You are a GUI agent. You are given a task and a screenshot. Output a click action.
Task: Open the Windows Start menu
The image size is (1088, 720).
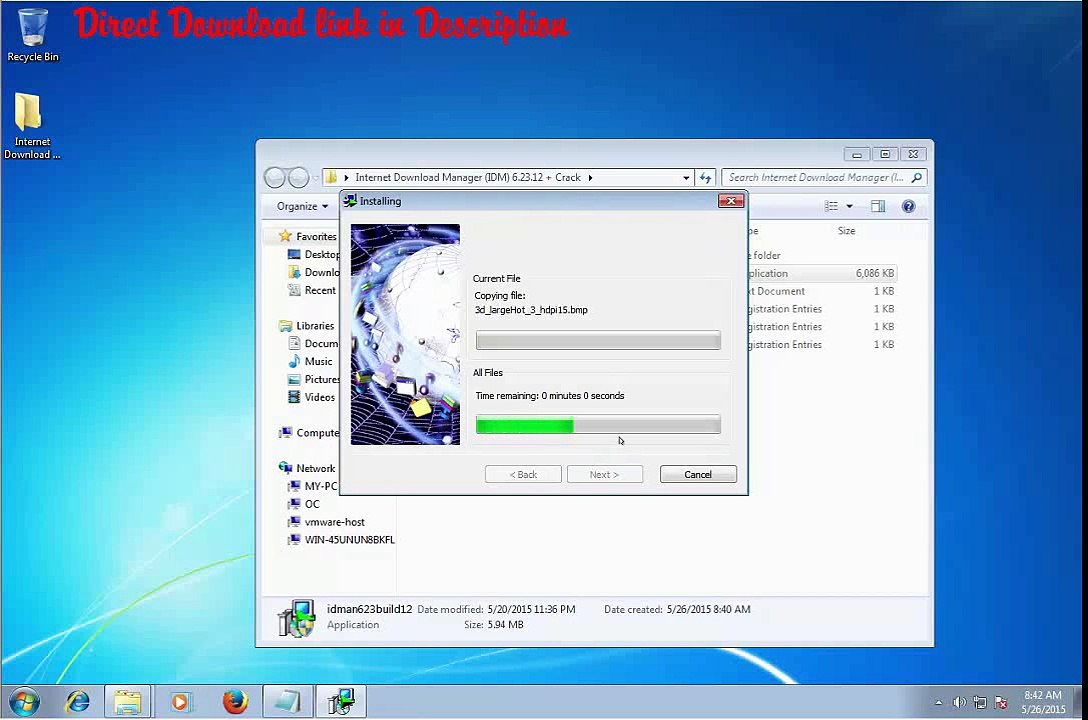tap(24, 702)
